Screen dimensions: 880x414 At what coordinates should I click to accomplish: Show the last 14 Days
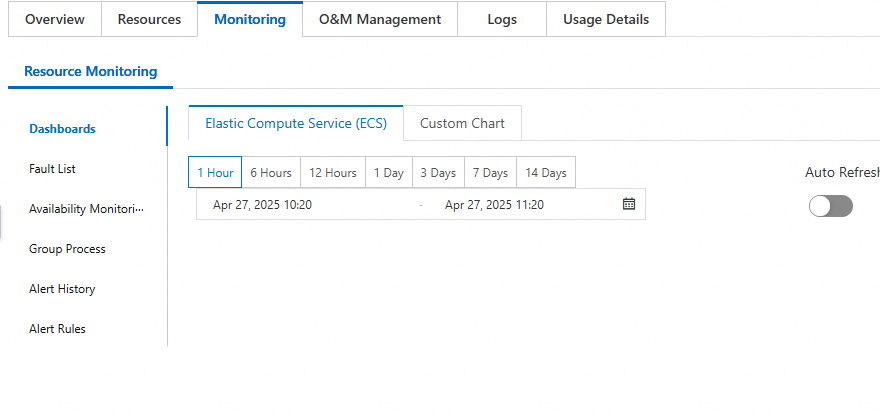pyautogui.click(x=546, y=172)
